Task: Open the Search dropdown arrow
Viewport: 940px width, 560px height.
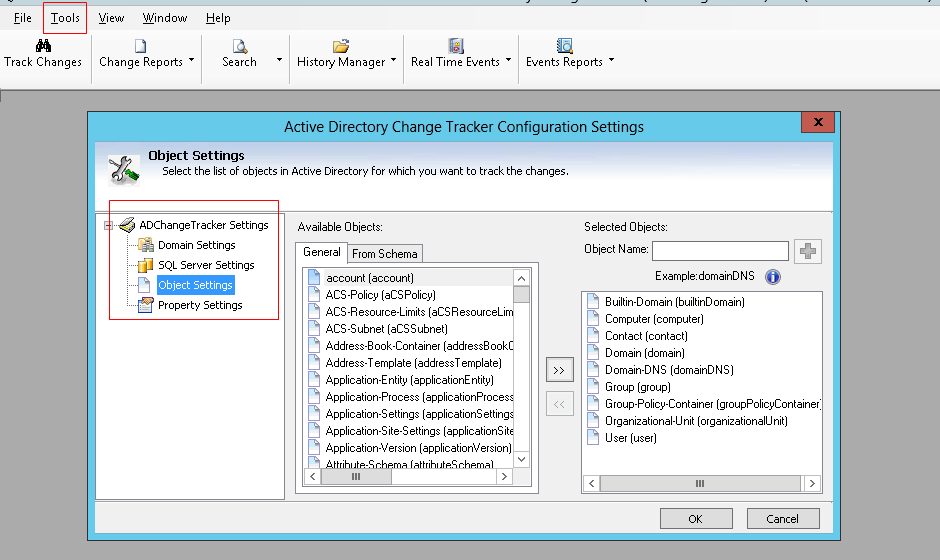Action: (279, 60)
